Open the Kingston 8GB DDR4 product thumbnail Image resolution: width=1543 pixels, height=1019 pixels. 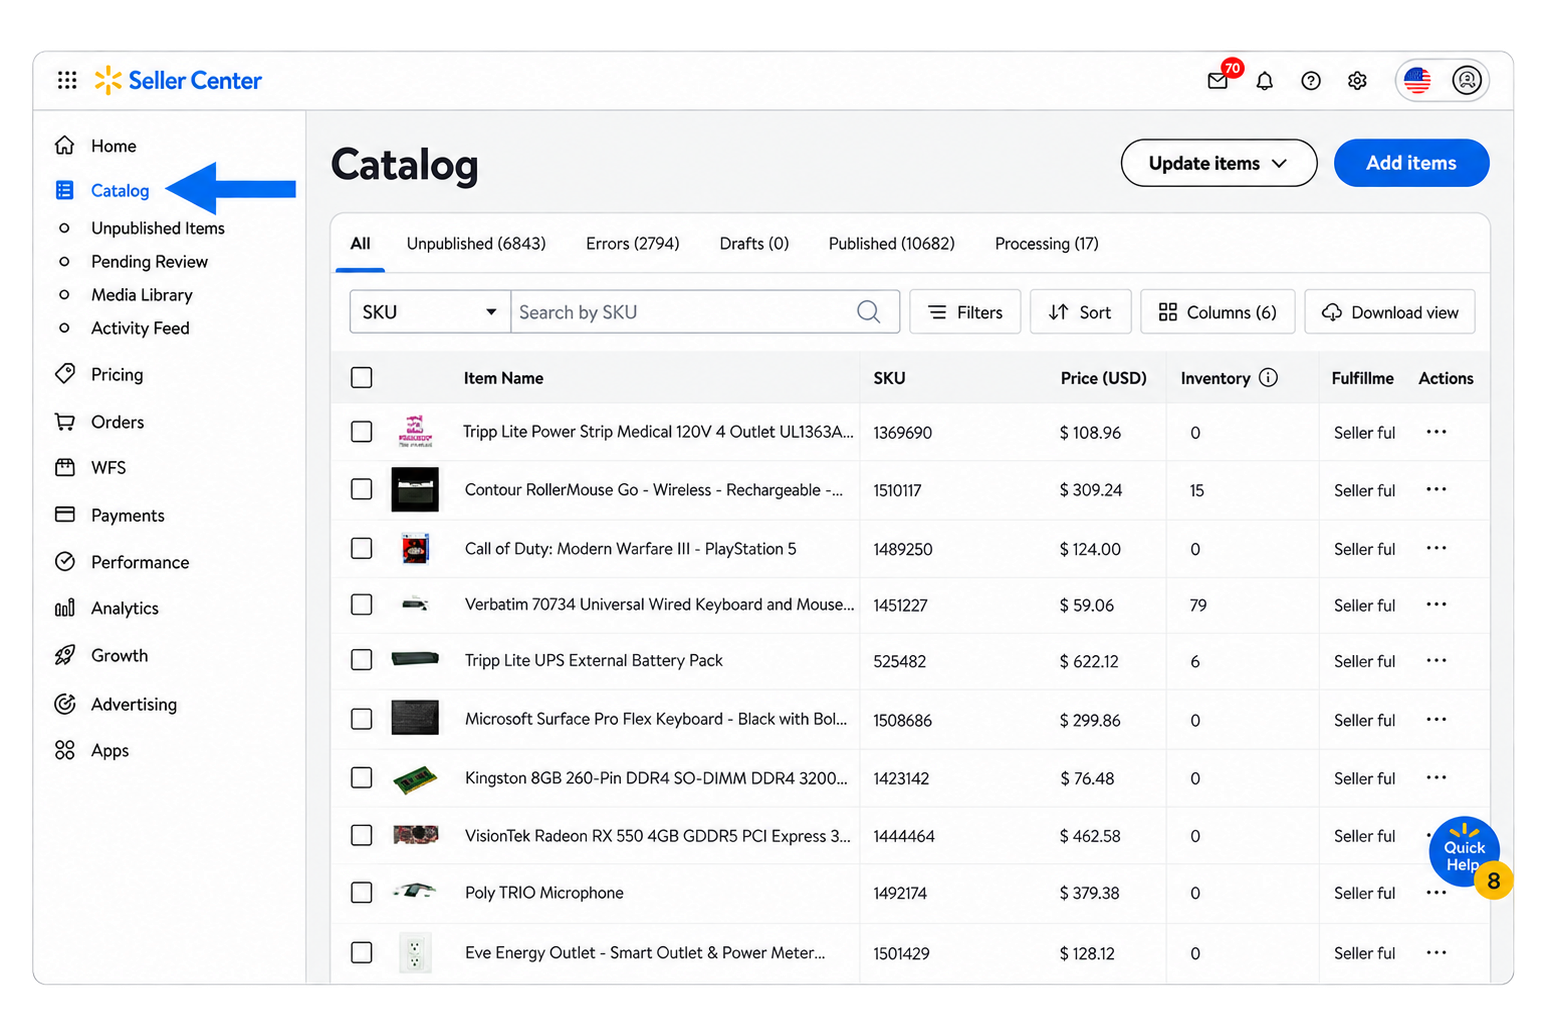(415, 779)
